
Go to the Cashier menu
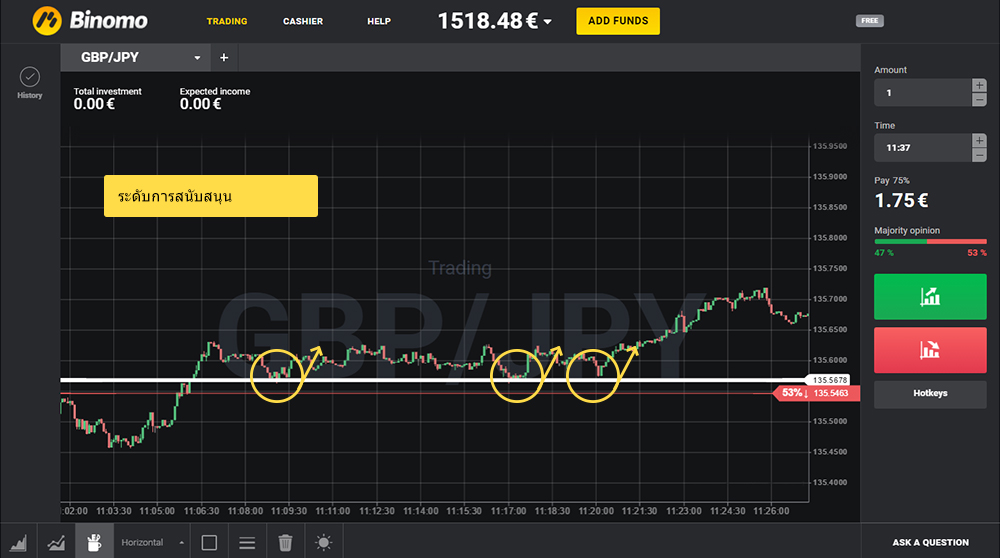tap(302, 21)
